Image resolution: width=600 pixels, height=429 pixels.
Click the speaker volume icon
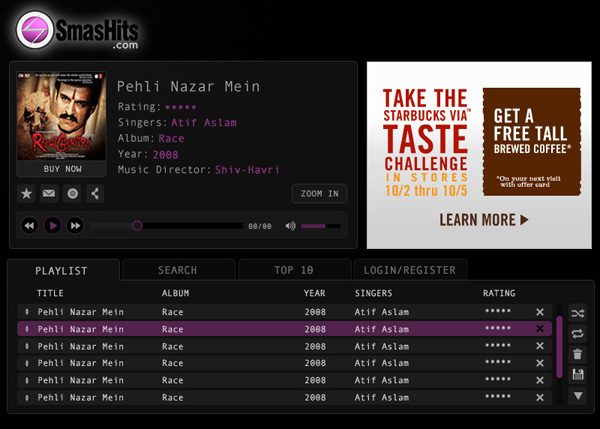click(290, 226)
